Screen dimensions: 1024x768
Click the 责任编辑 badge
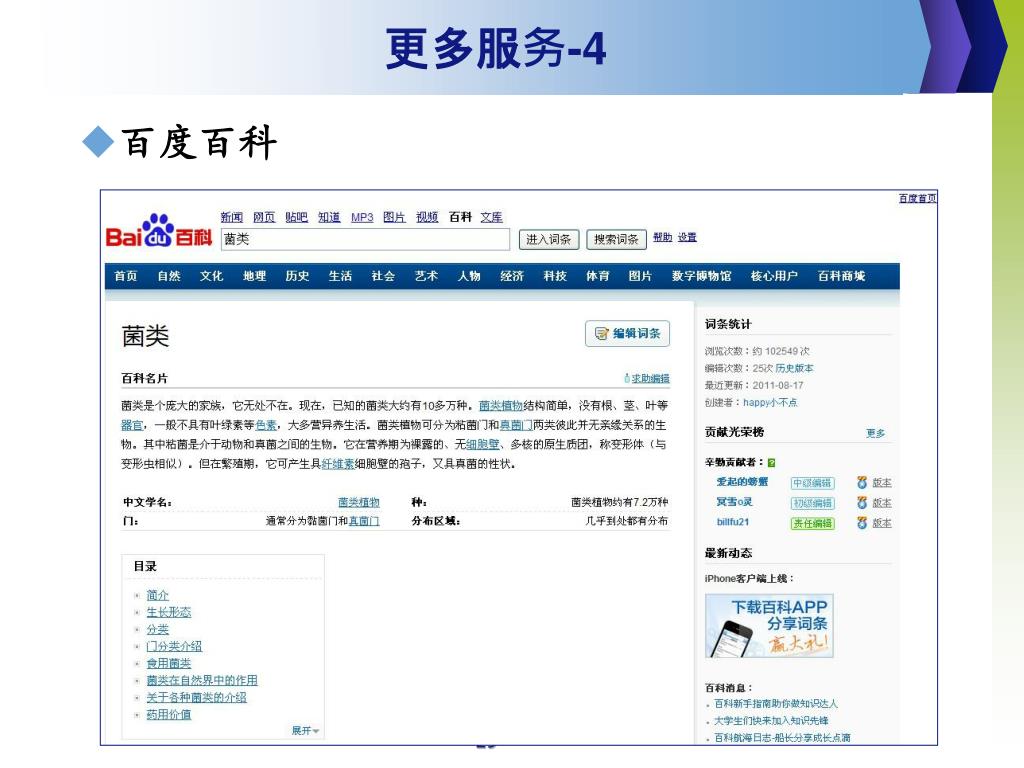tap(812, 524)
